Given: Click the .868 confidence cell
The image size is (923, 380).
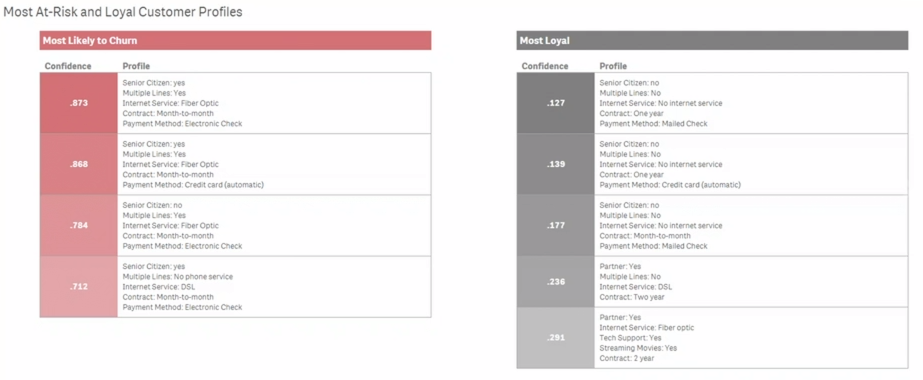Looking at the screenshot, I should tap(79, 164).
